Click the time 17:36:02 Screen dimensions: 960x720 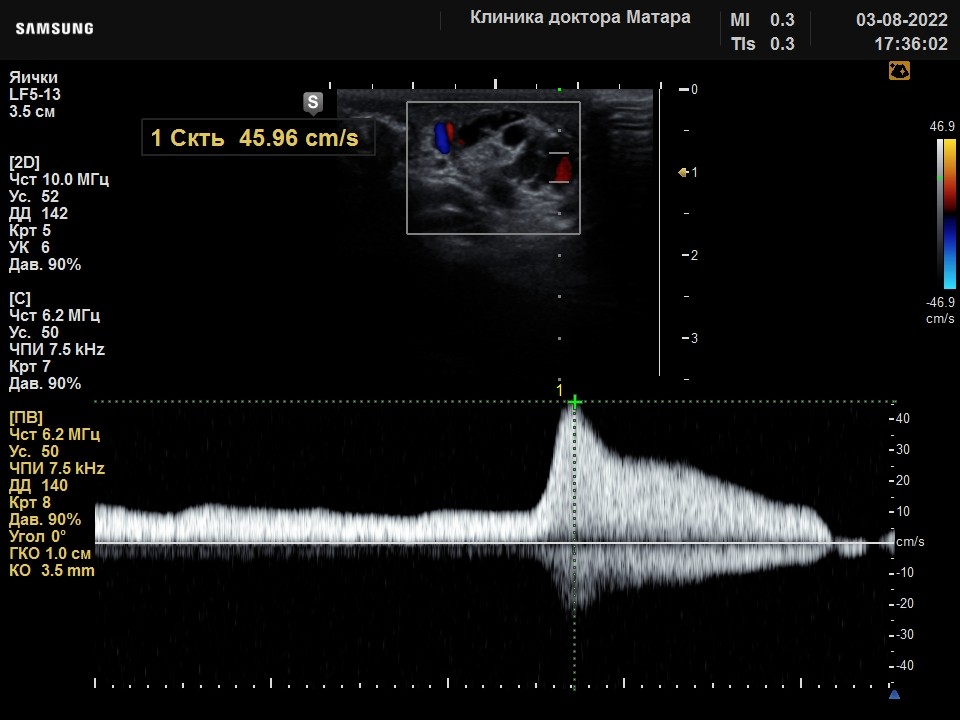coord(910,44)
